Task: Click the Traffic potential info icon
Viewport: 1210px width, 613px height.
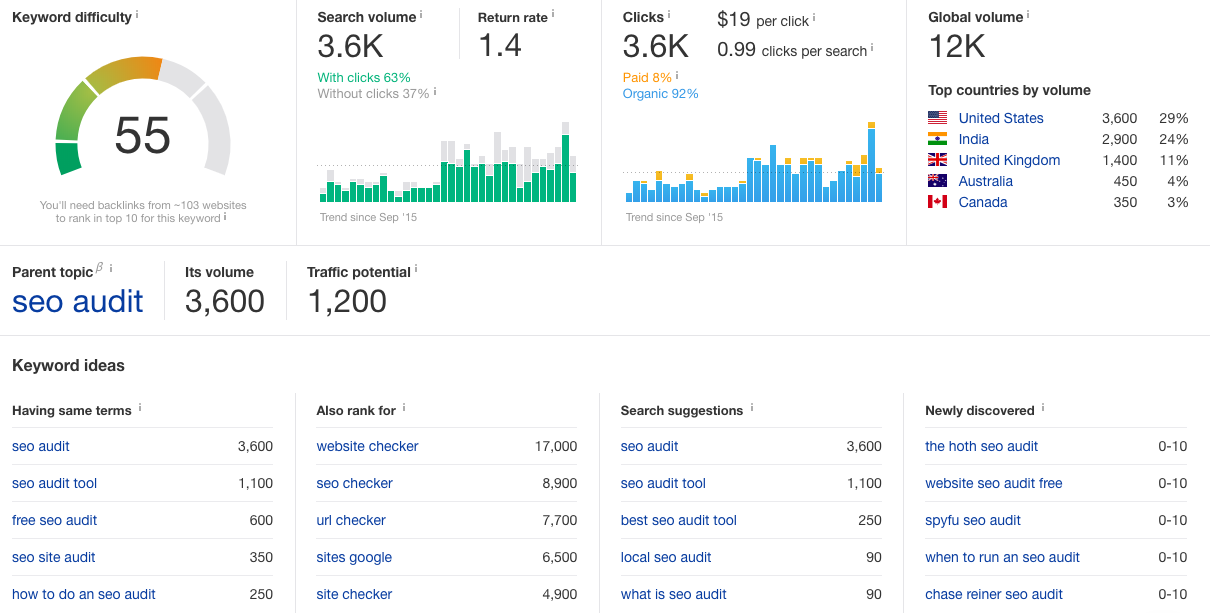Action: [416, 269]
